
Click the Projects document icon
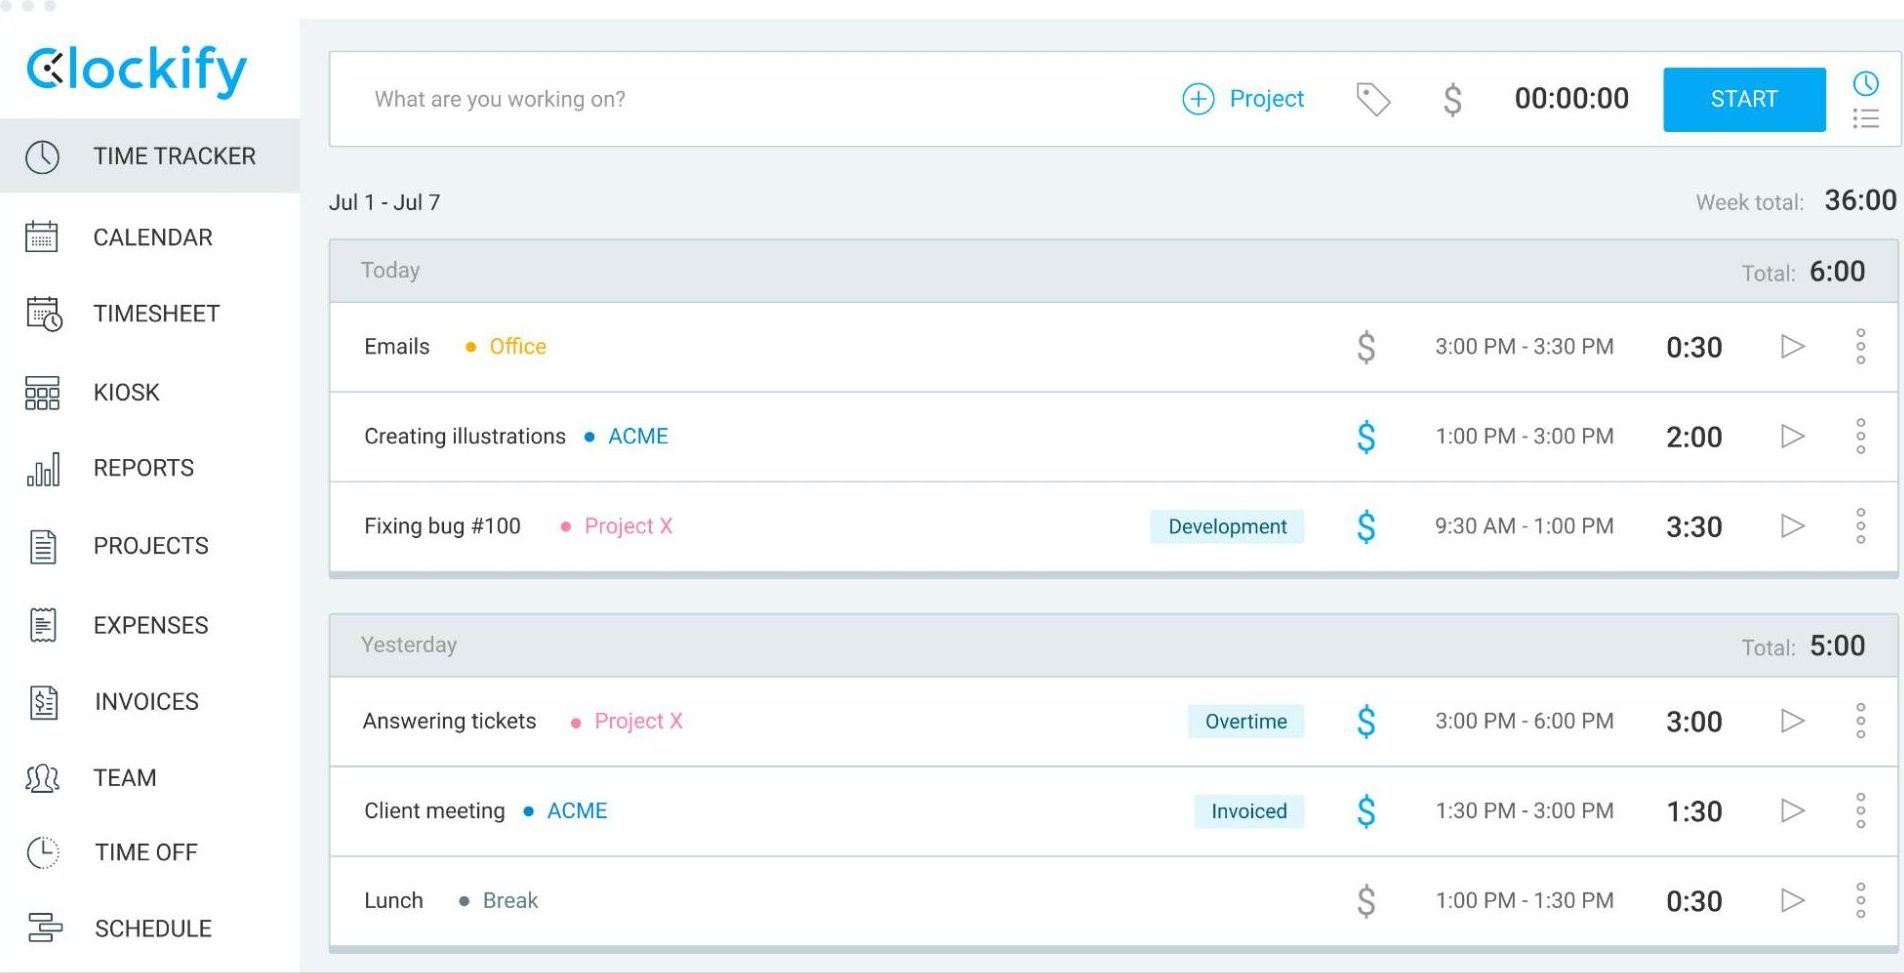[43, 546]
